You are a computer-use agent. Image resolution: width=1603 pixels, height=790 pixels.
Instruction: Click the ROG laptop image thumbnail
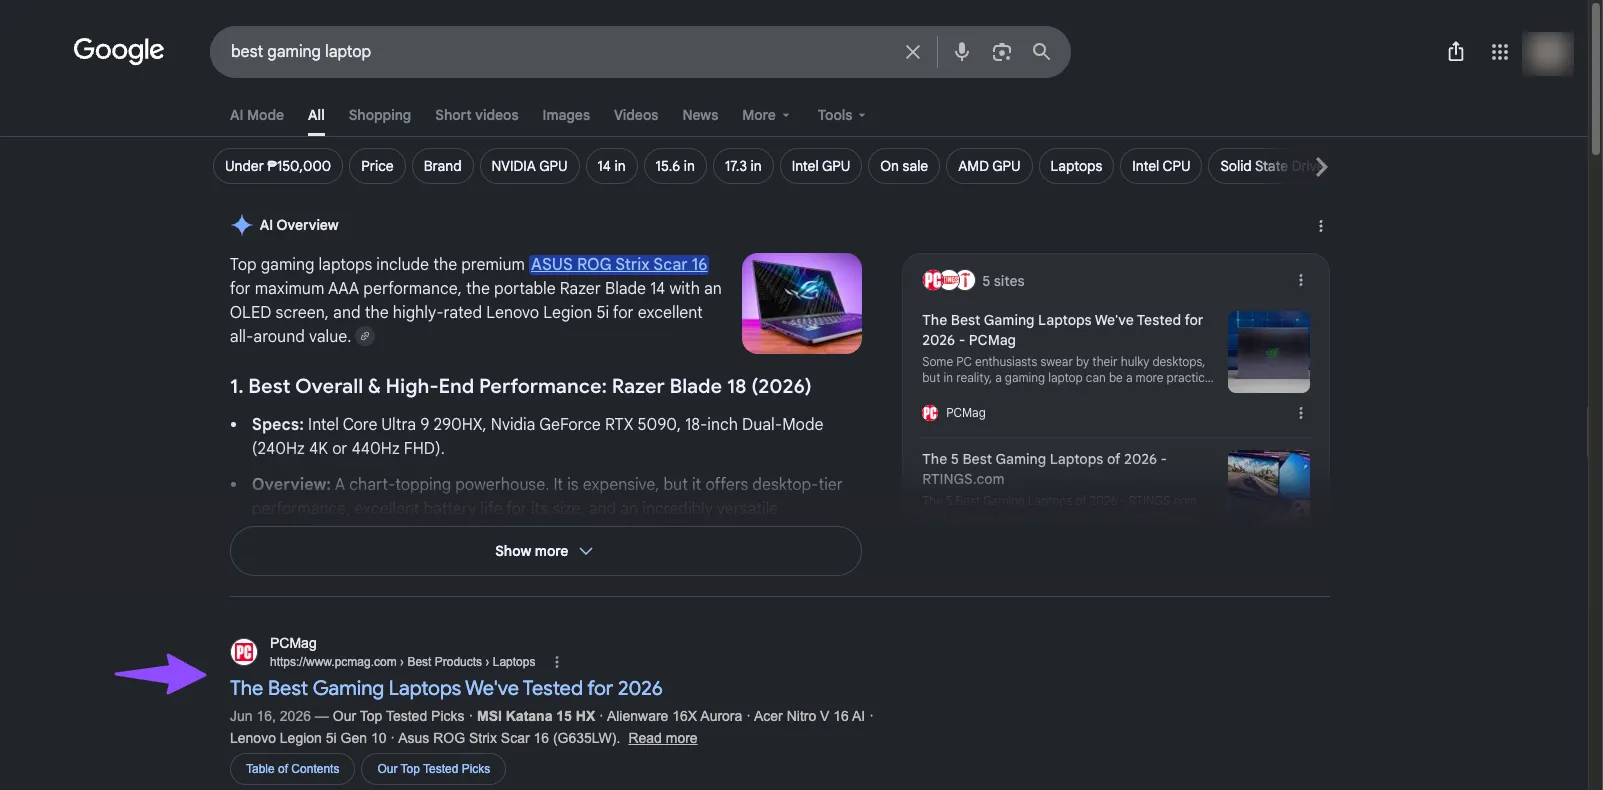point(801,303)
